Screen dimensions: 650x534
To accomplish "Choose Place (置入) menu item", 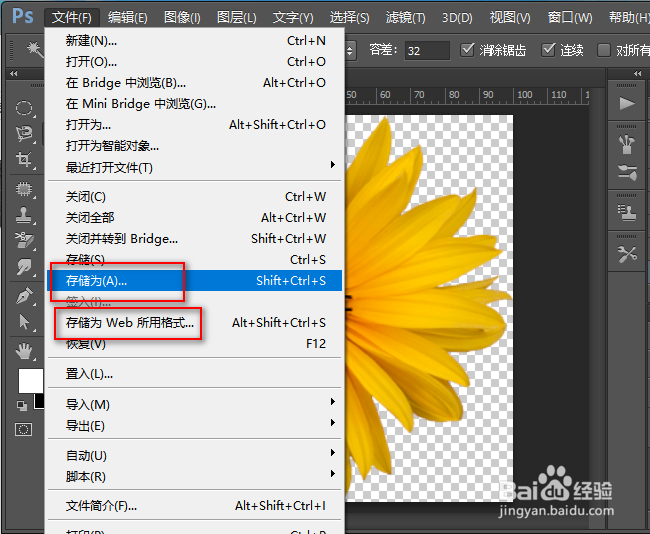I will pyautogui.click(x=194, y=374).
